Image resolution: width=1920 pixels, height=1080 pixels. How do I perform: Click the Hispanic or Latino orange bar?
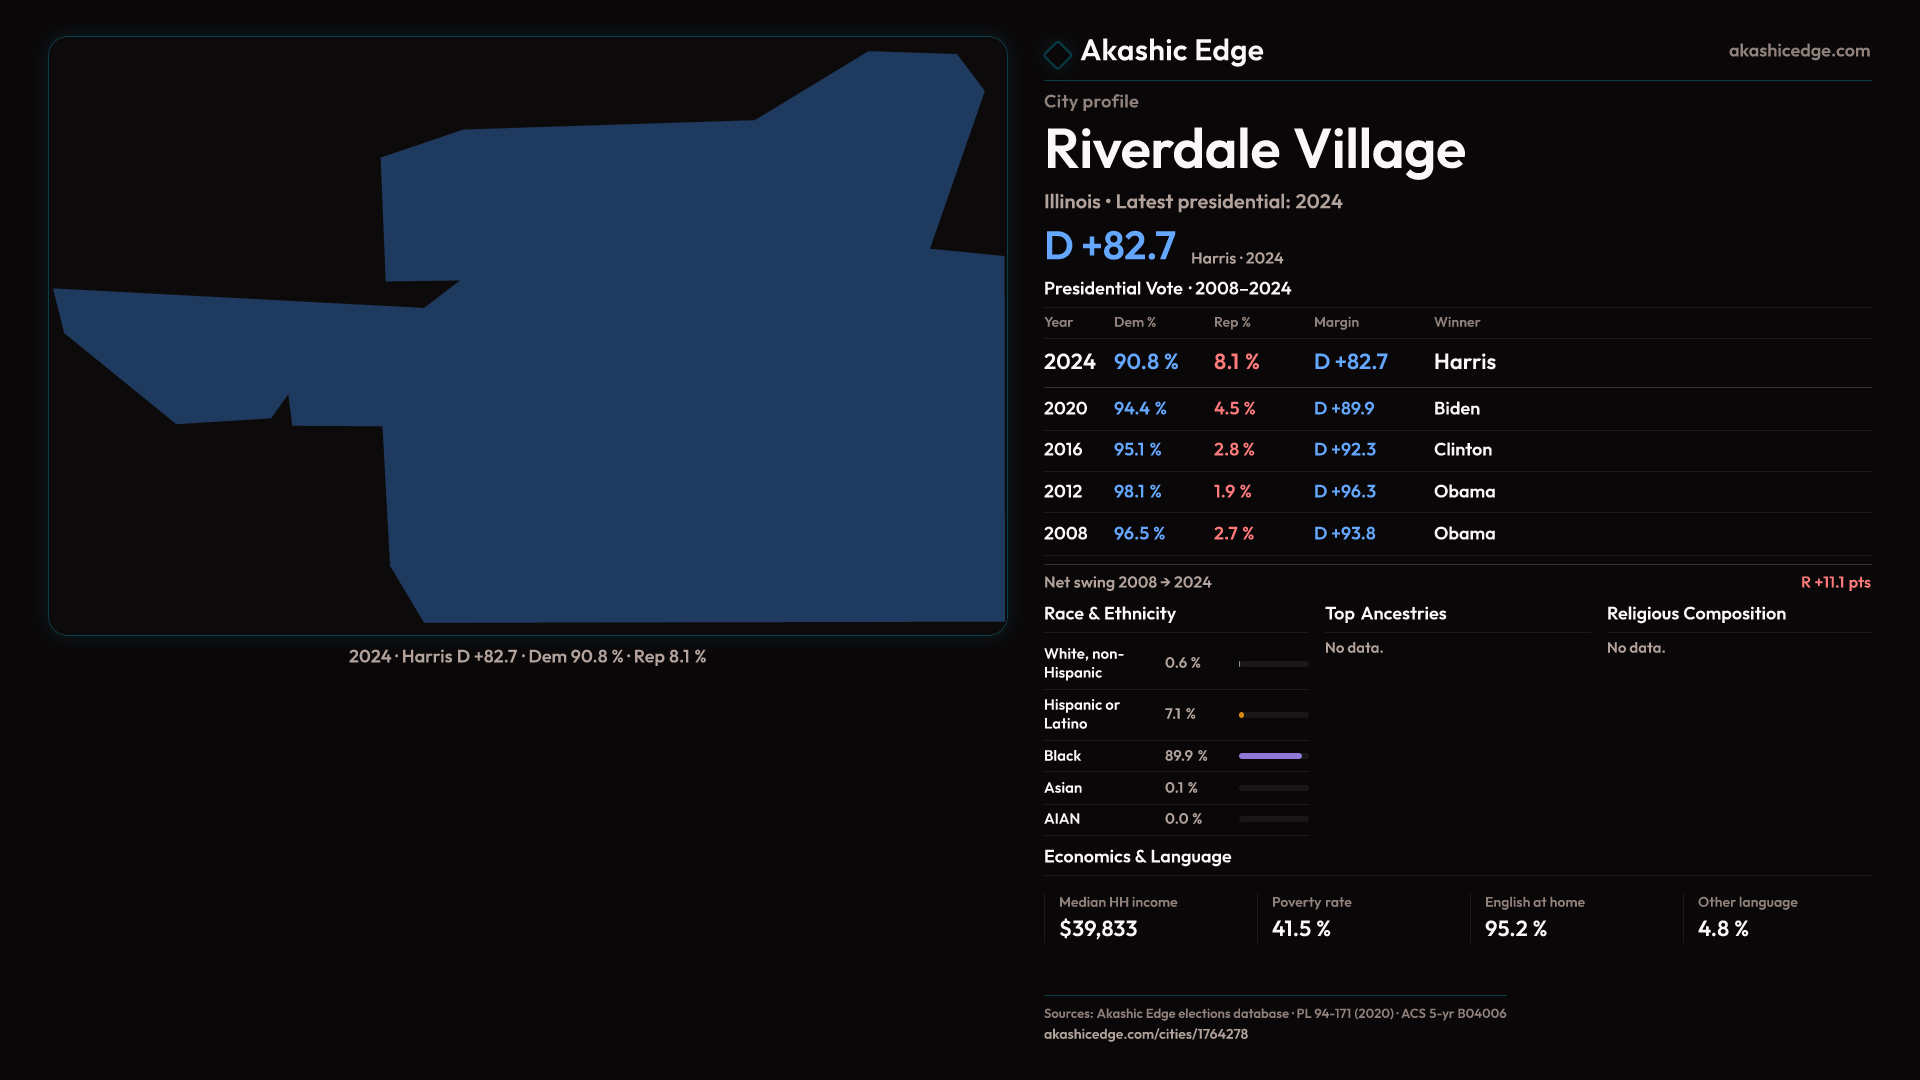[1242, 715]
